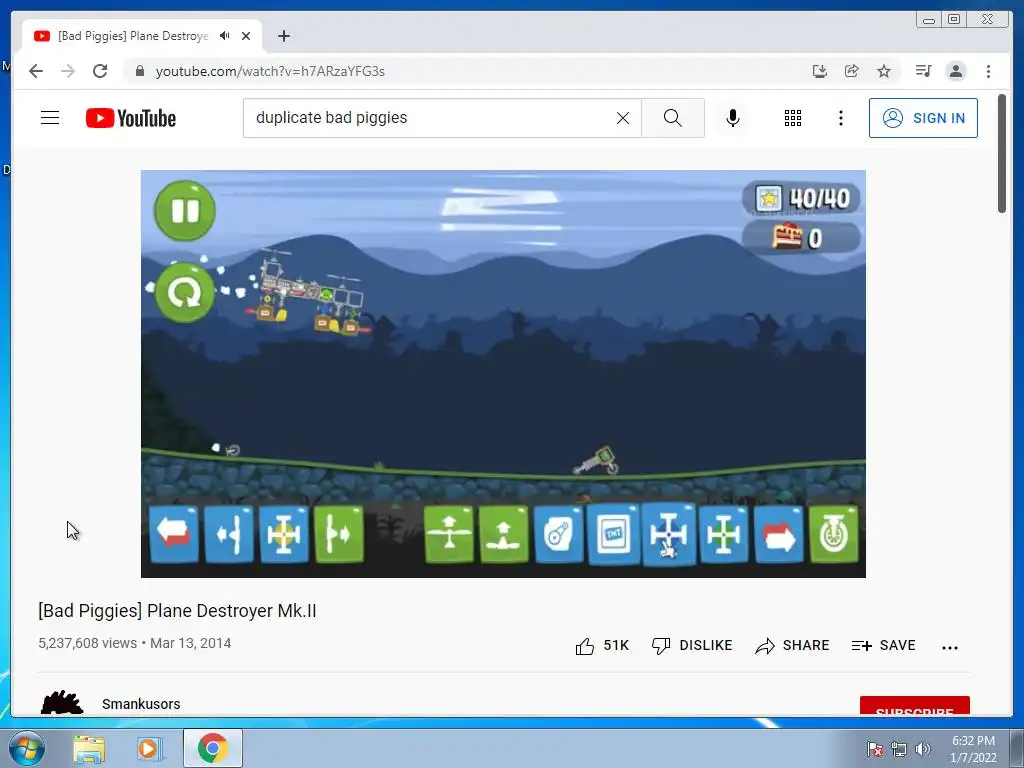Click the SHARE button

point(792,646)
